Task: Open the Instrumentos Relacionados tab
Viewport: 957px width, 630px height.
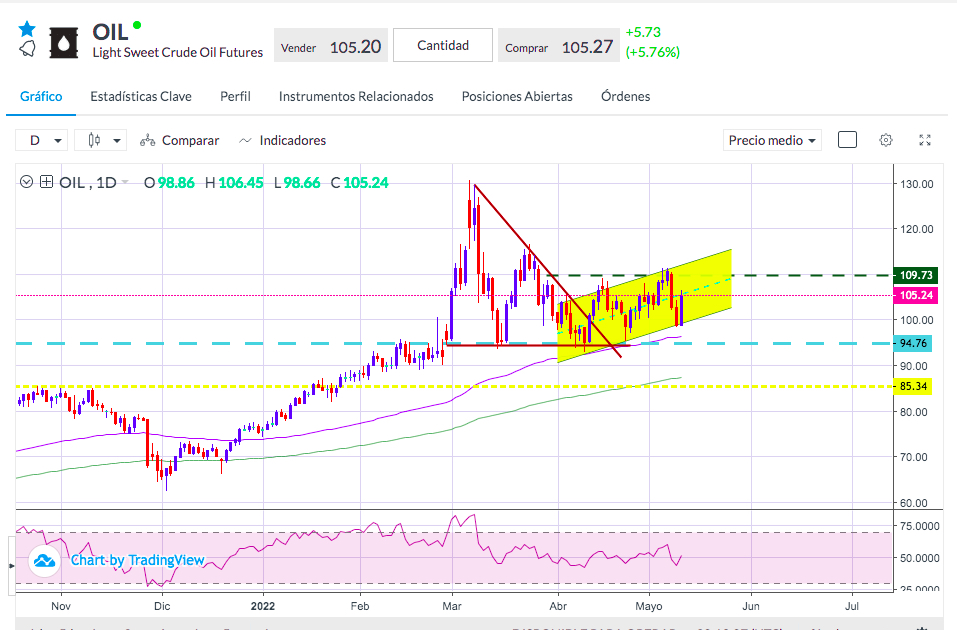Action: coord(356,96)
